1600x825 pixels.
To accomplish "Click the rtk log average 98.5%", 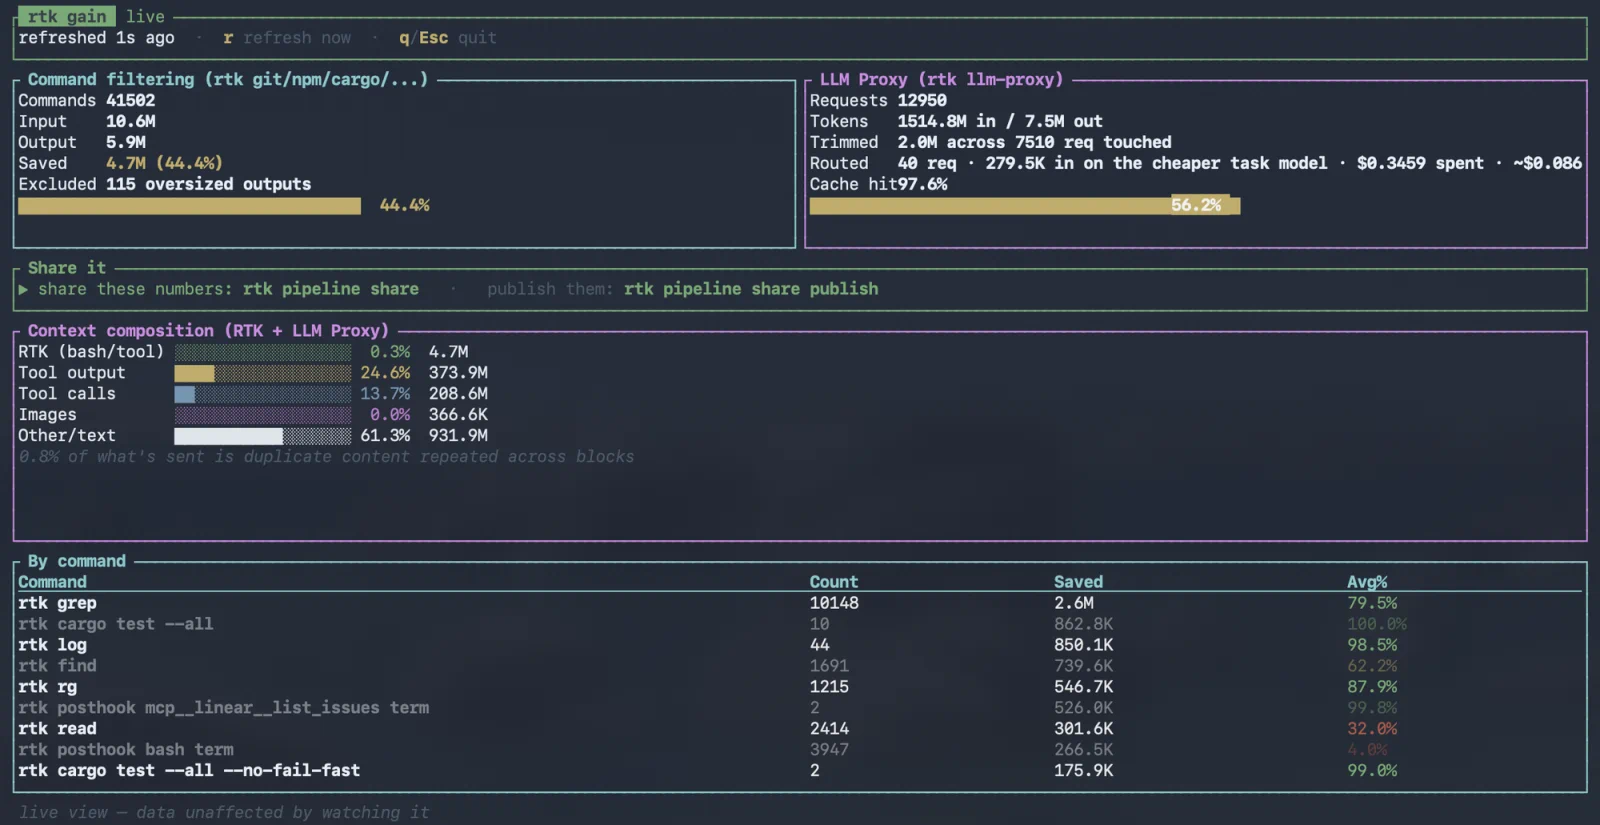I will [1372, 645].
